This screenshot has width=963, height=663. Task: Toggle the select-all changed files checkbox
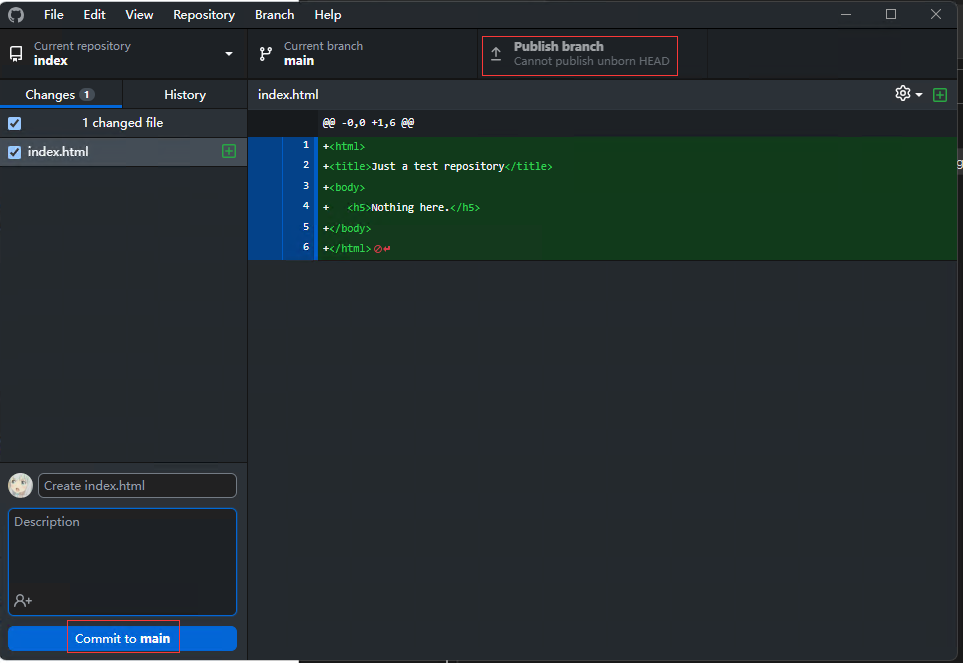coord(15,123)
